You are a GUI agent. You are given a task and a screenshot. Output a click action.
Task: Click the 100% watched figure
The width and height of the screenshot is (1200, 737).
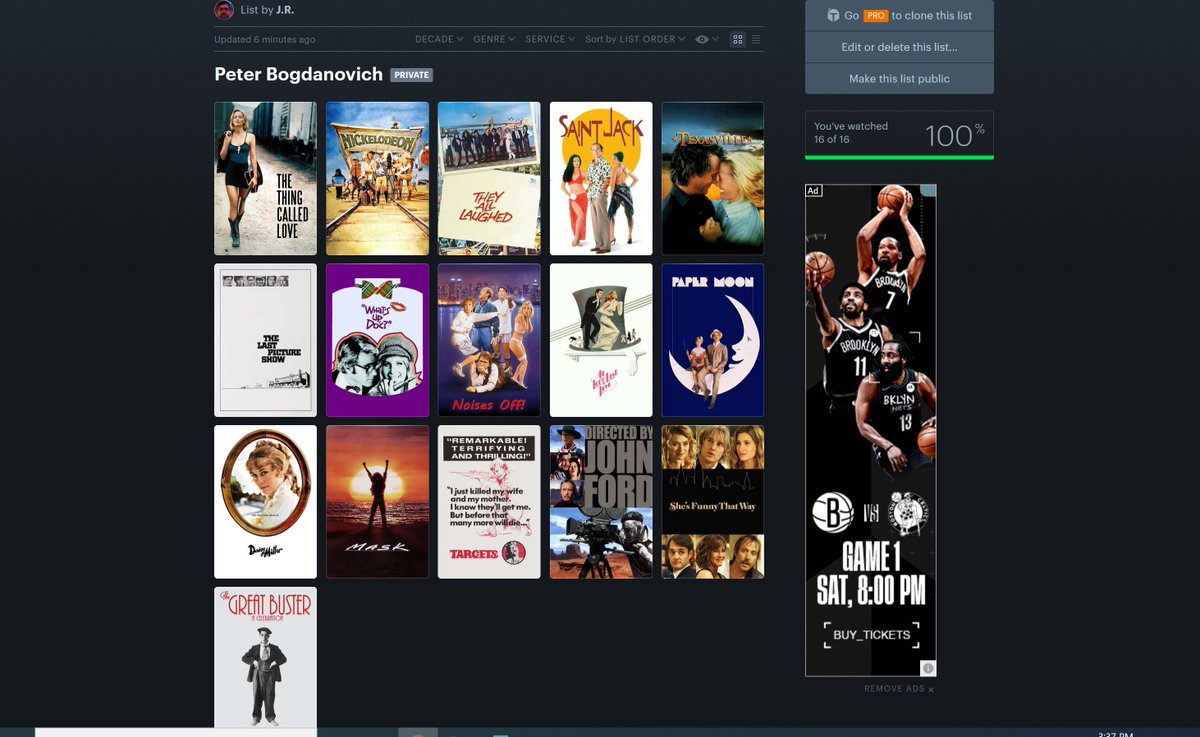click(954, 134)
